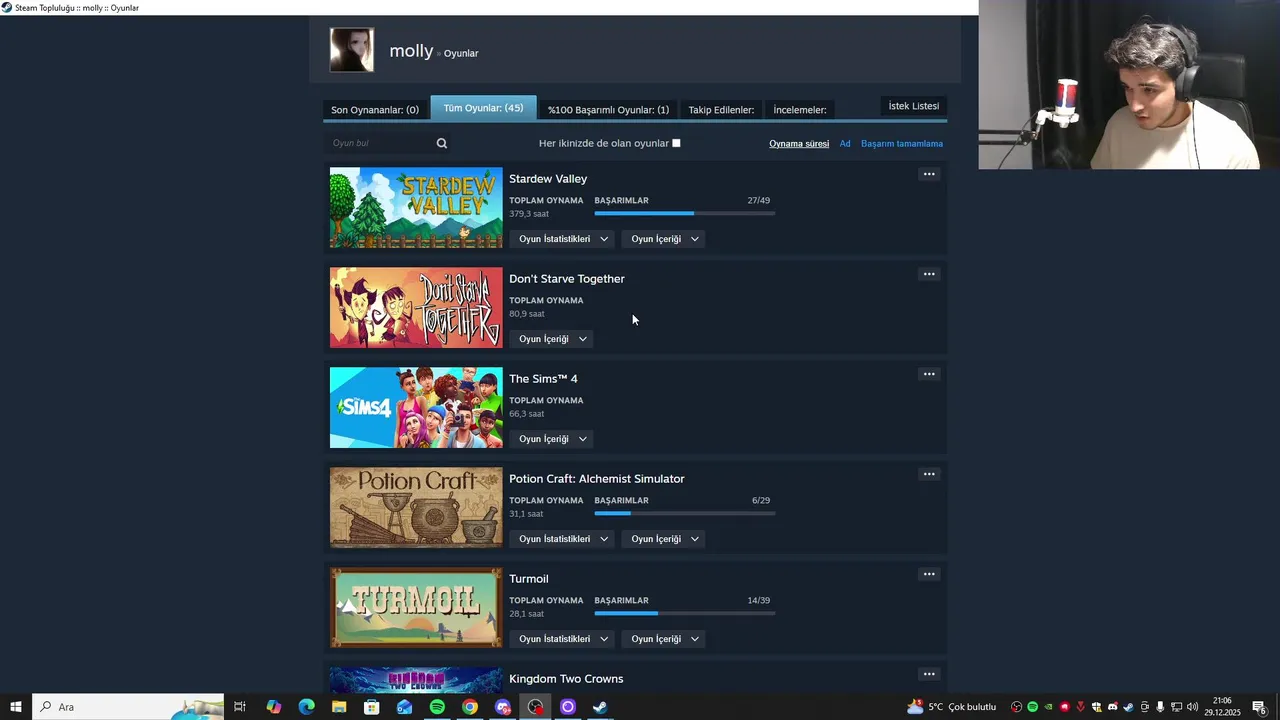Click the NVIDIA tray icon
This screenshot has width=1280, height=720.
pyautogui.click(x=1048, y=707)
